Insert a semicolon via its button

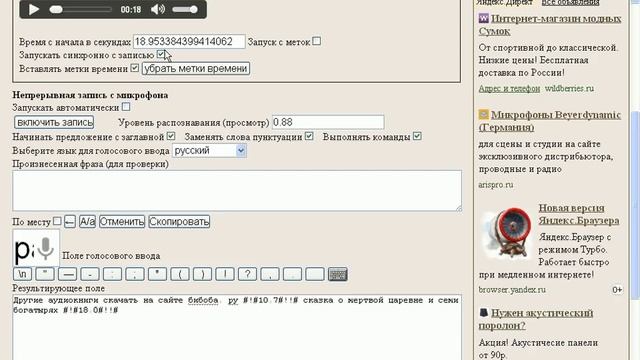pyautogui.click(x=135, y=274)
